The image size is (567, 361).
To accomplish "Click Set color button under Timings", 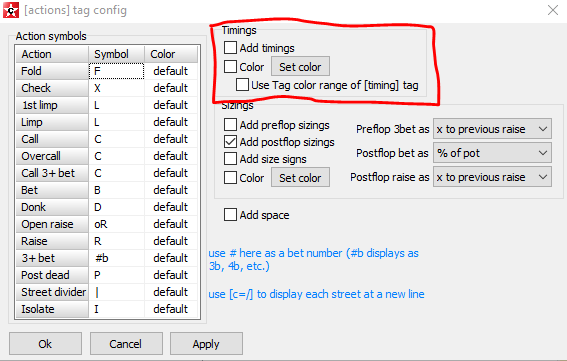I will coord(300,66).
